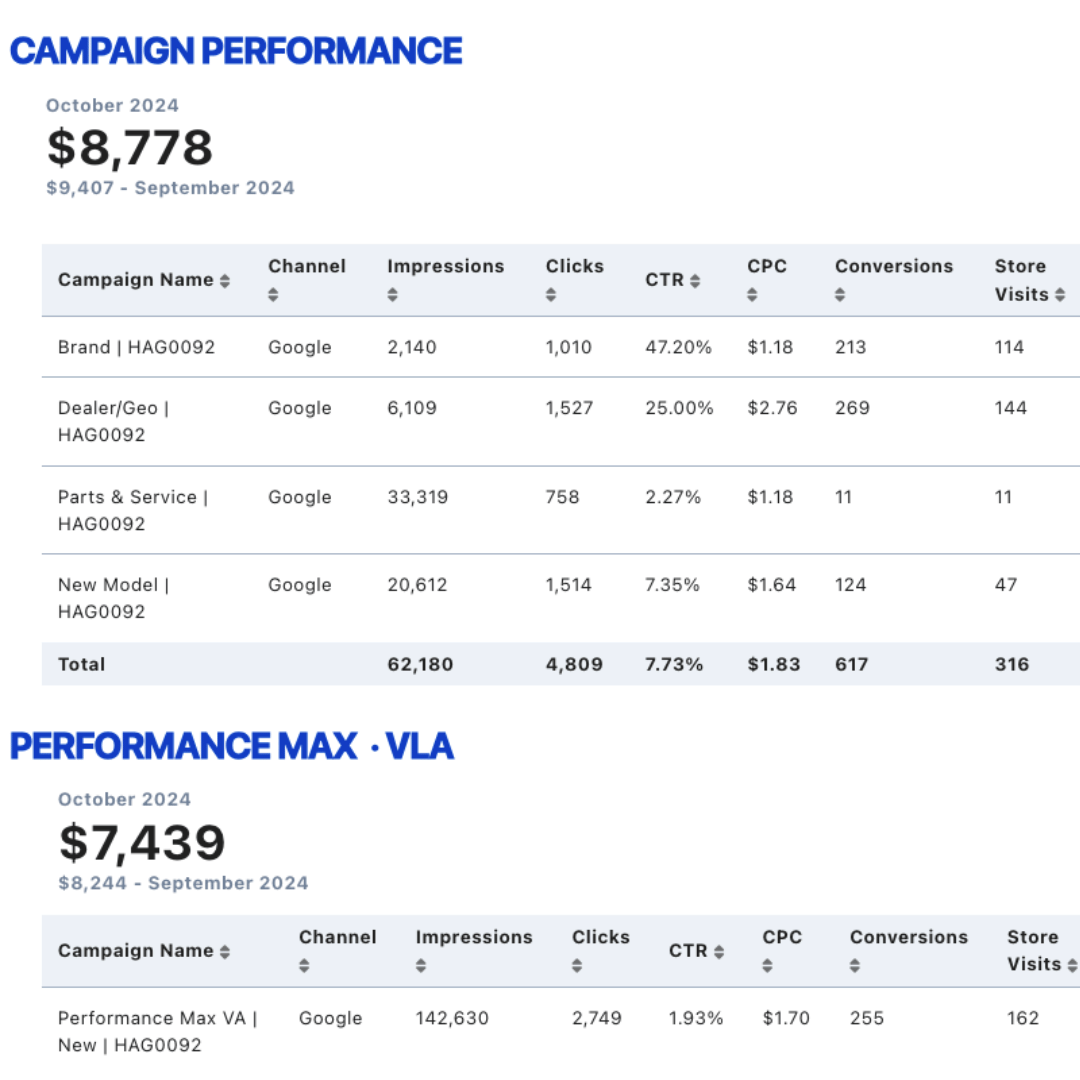Sort Campaign Performance table by CPC arrows
Viewport: 1080px width, 1080px height.
coord(752,295)
